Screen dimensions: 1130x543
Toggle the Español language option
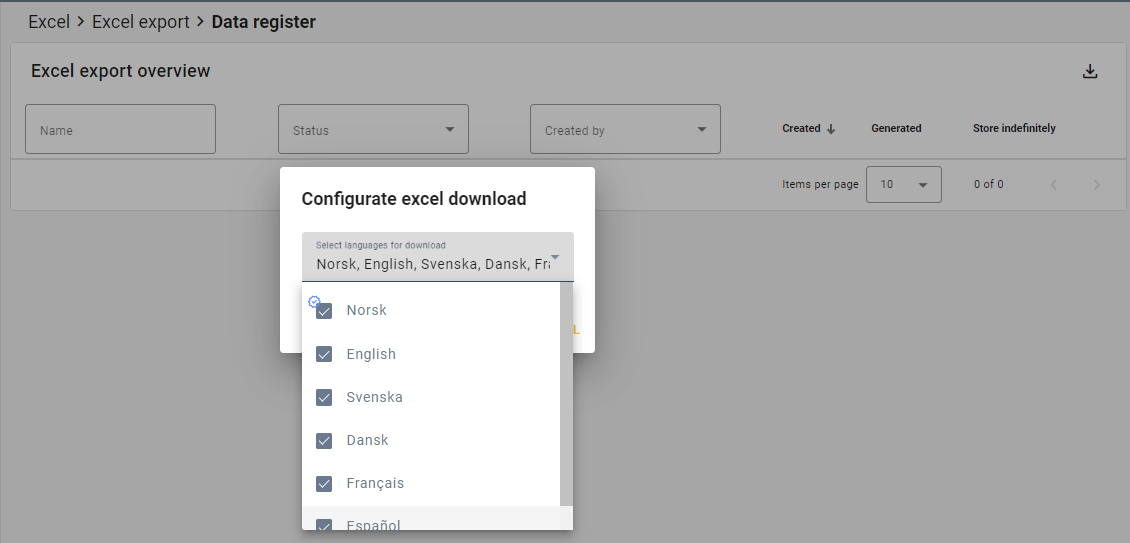(324, 525)
